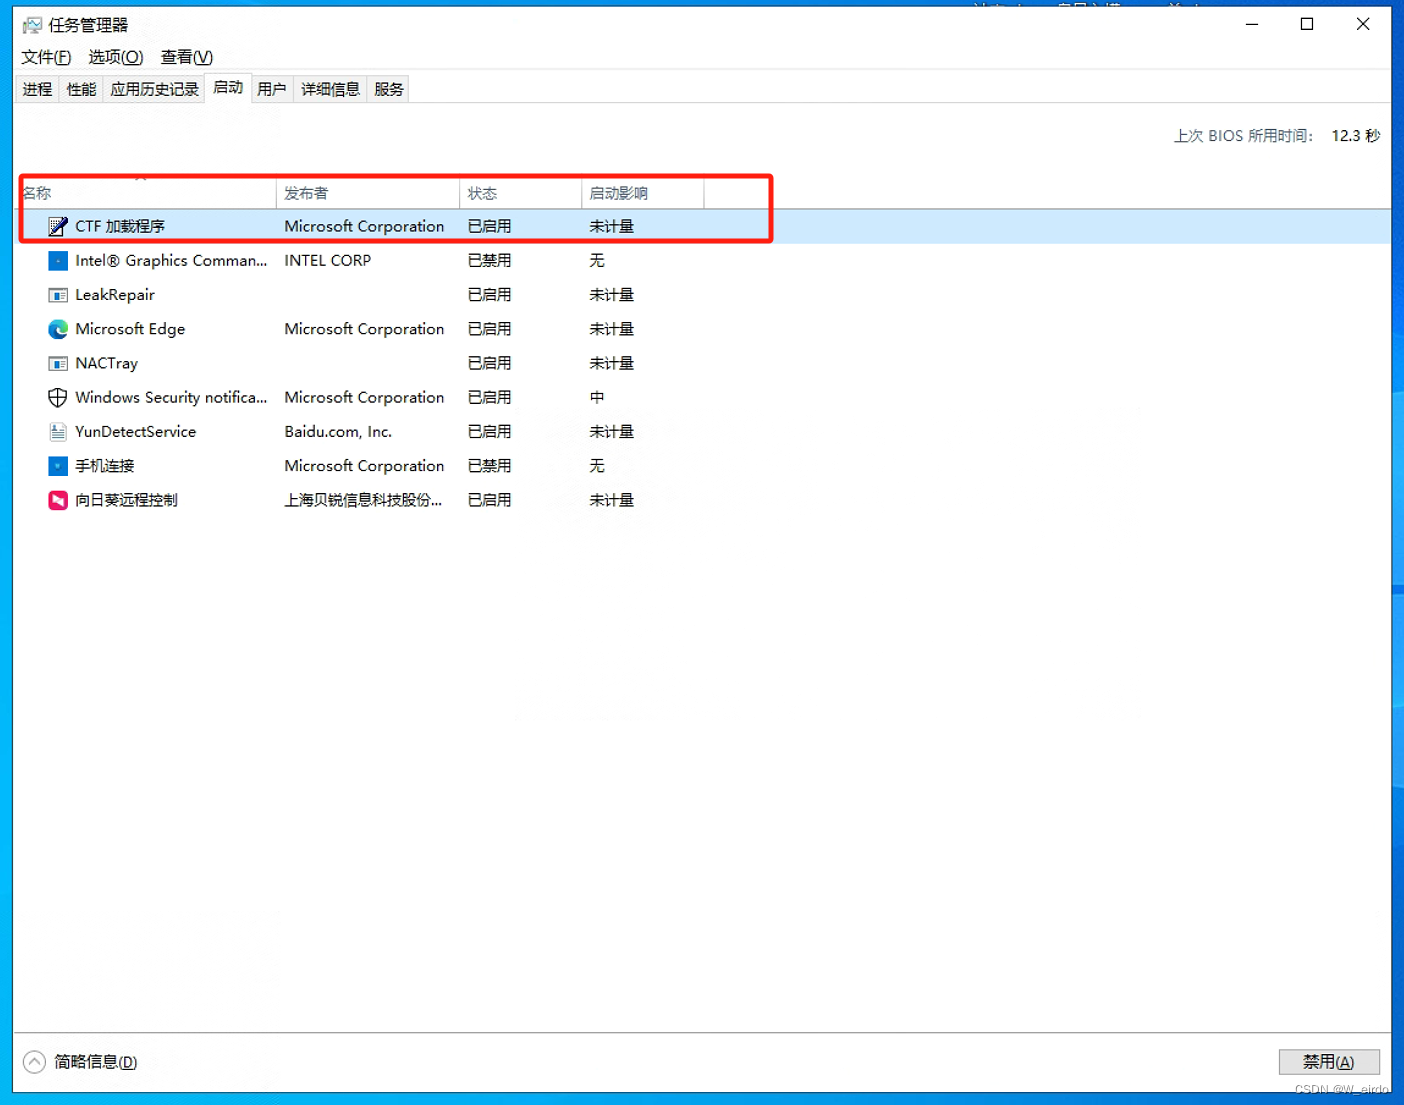This screenshot has height=1105, width=1404.
Task: Click the LeakRepair window icon
Action: pos(58,295)
